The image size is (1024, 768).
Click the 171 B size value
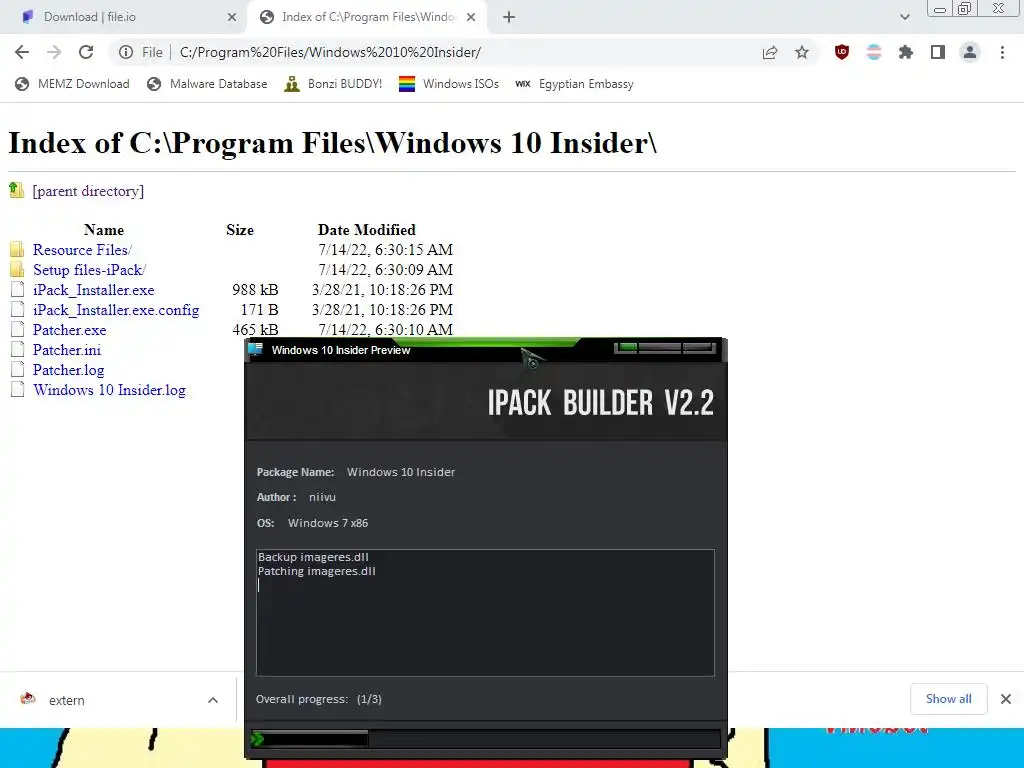[260, 310]
